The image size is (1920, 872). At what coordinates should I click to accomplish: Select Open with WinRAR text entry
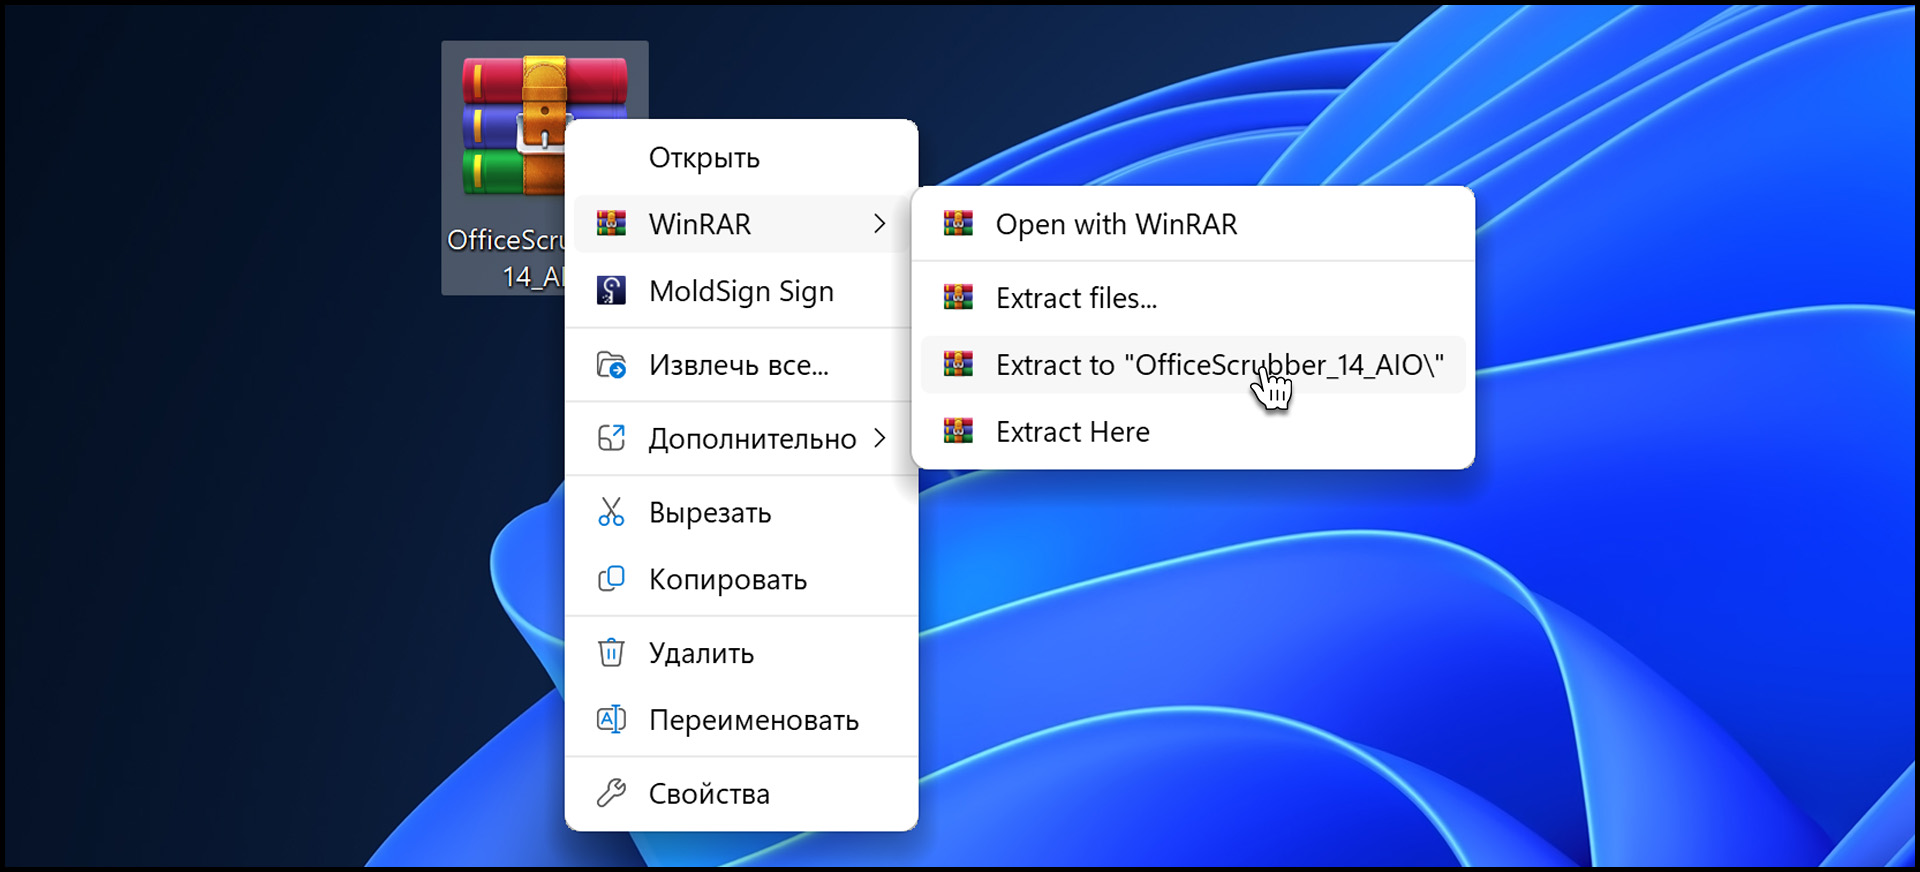point(1116,224)
